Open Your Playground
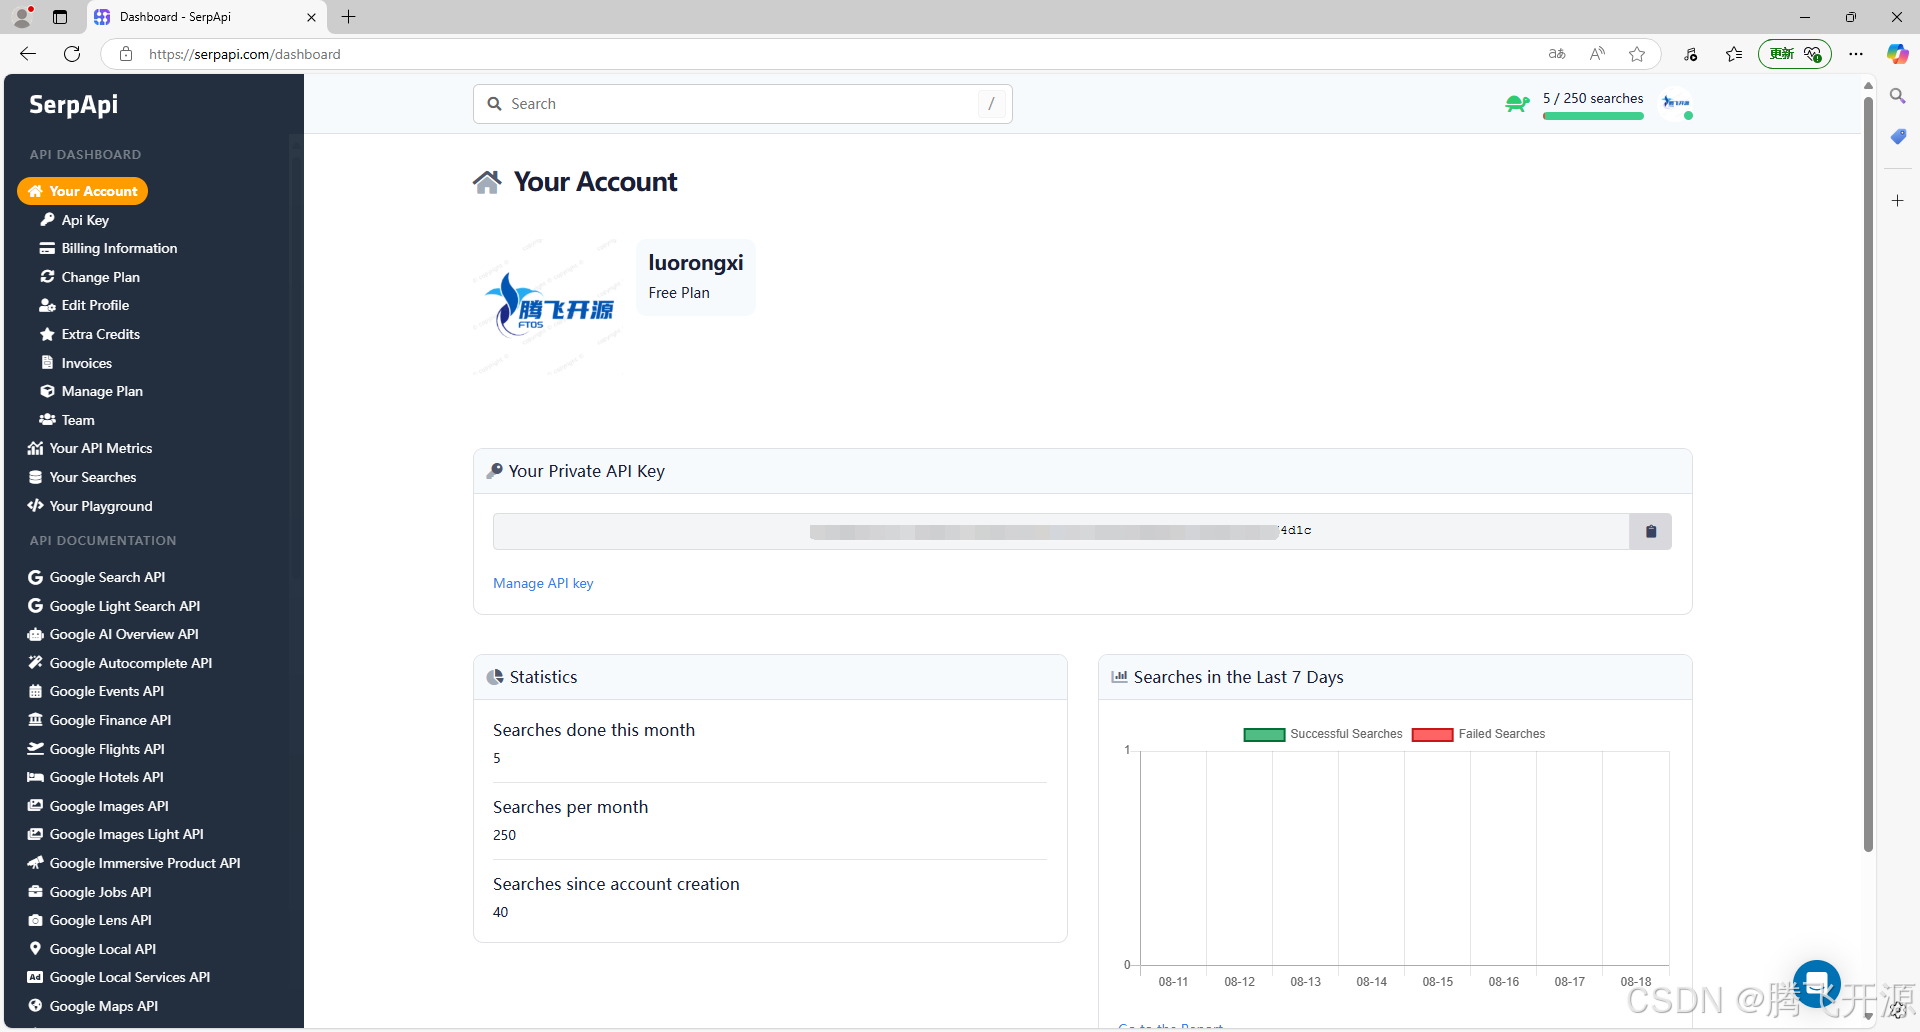Screen dimensions: 1920x1032 pos(91,506)
